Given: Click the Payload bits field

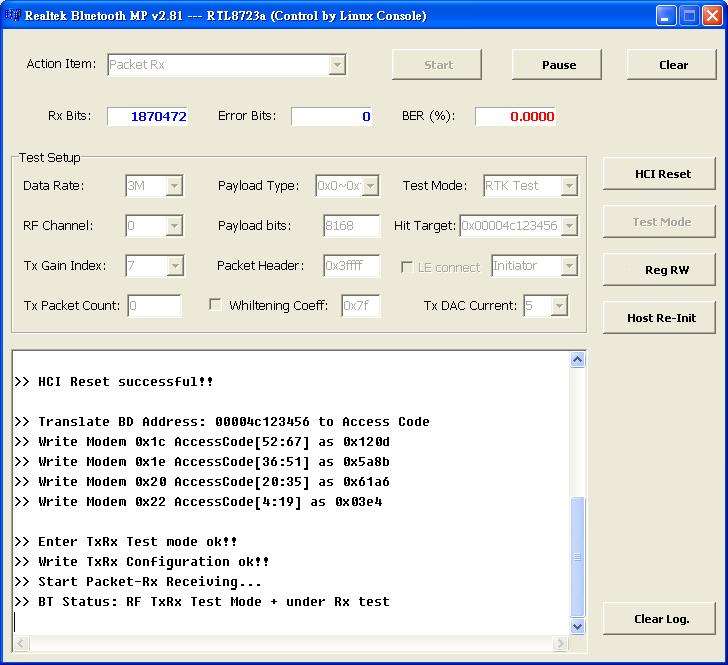Looking at the screenshot, I should click(x=351, y=226).
